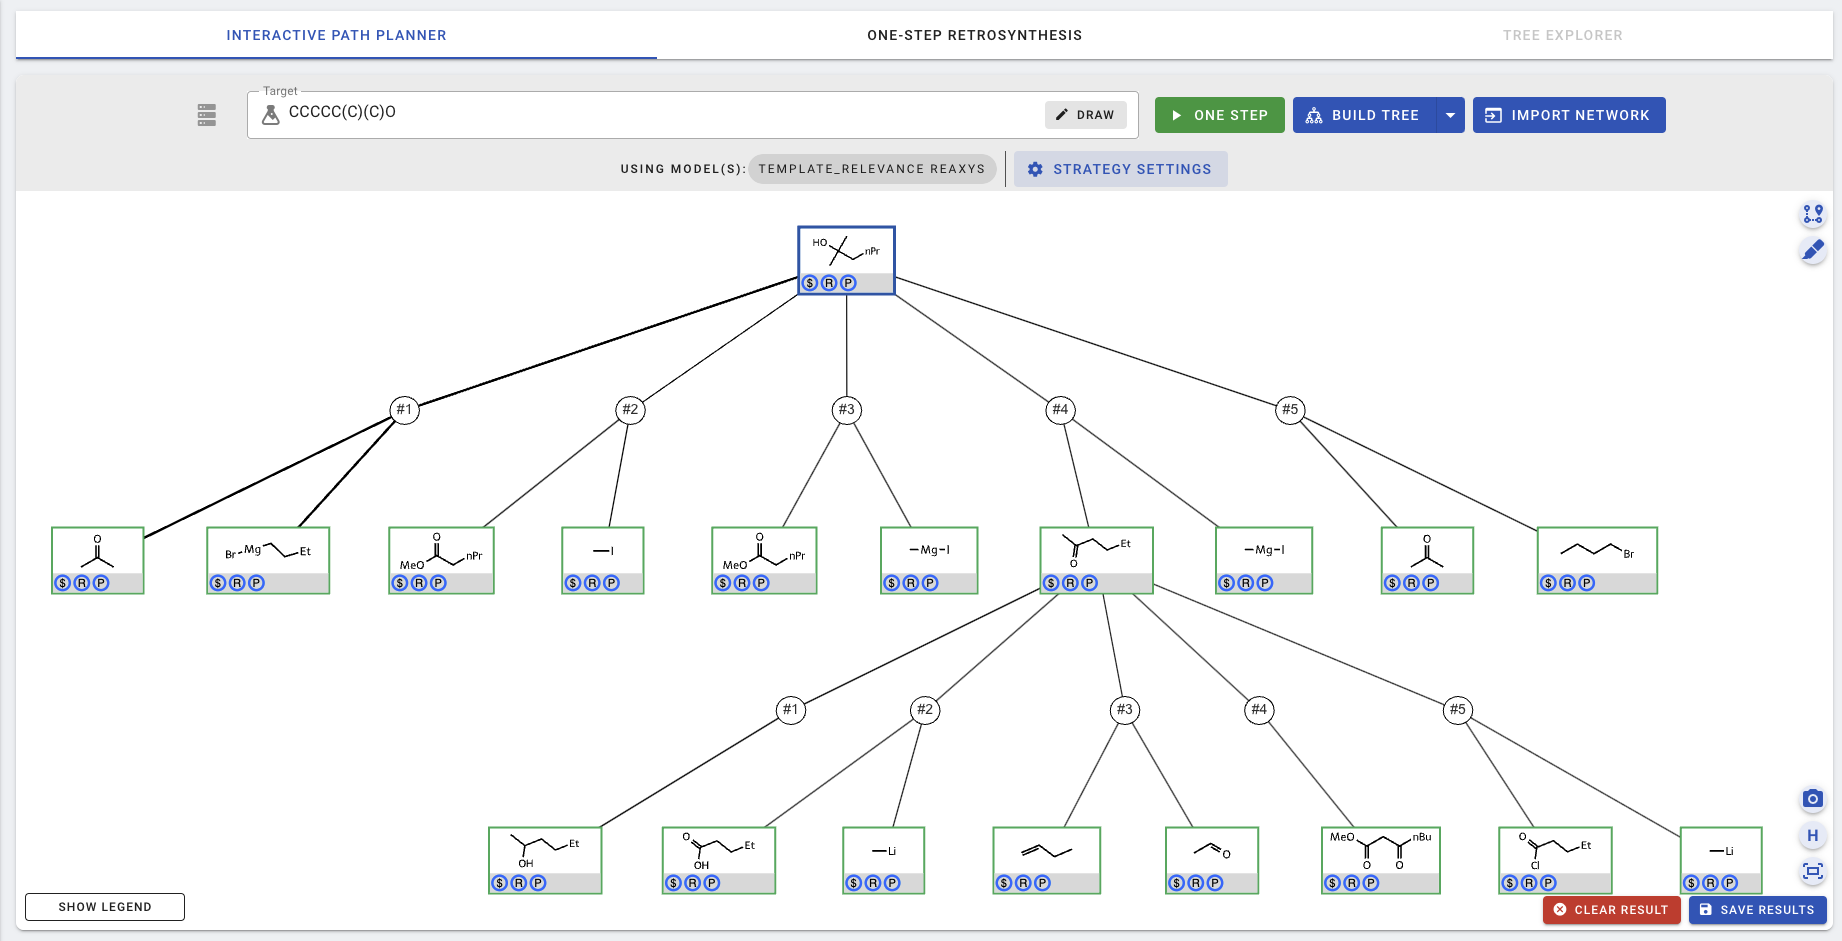
Task: Switch to the One-Step Retrosynthesis tab
Action: (974, 35)
